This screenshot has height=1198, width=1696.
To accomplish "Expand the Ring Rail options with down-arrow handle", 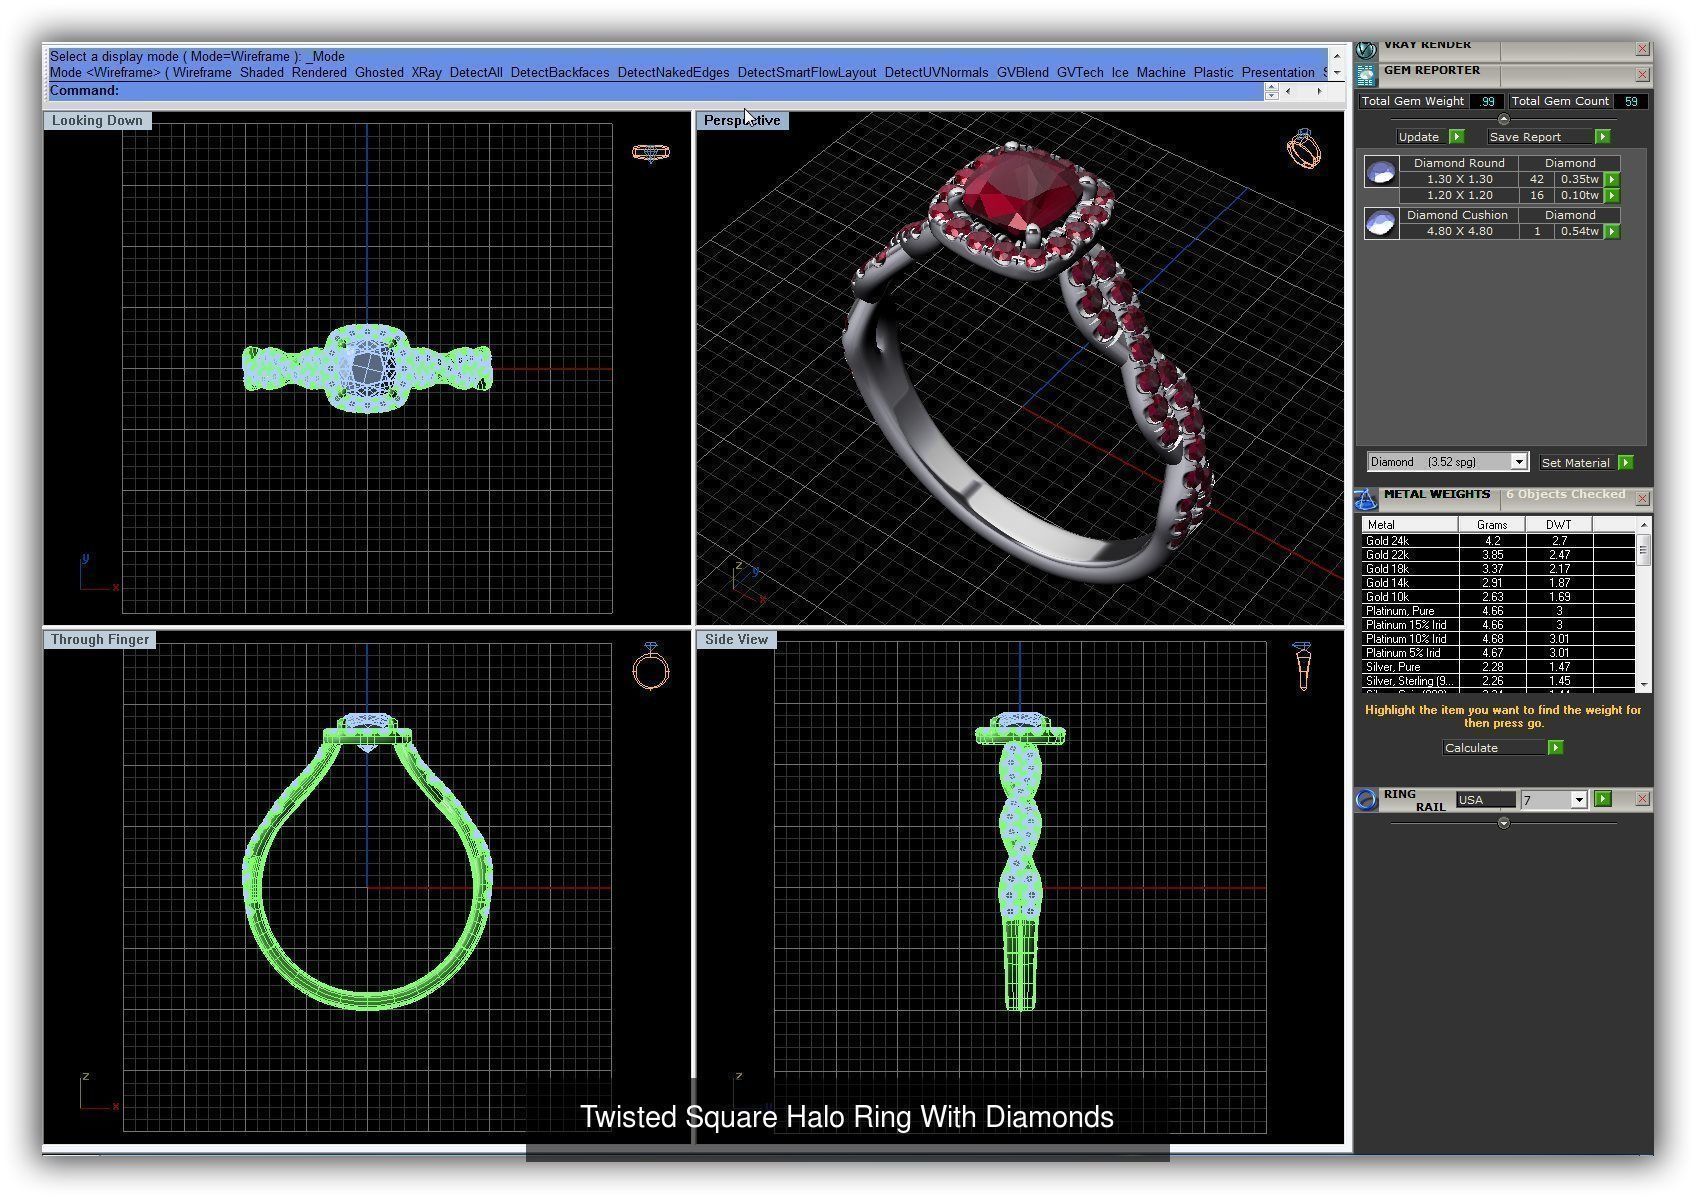I will point(1503,823).
